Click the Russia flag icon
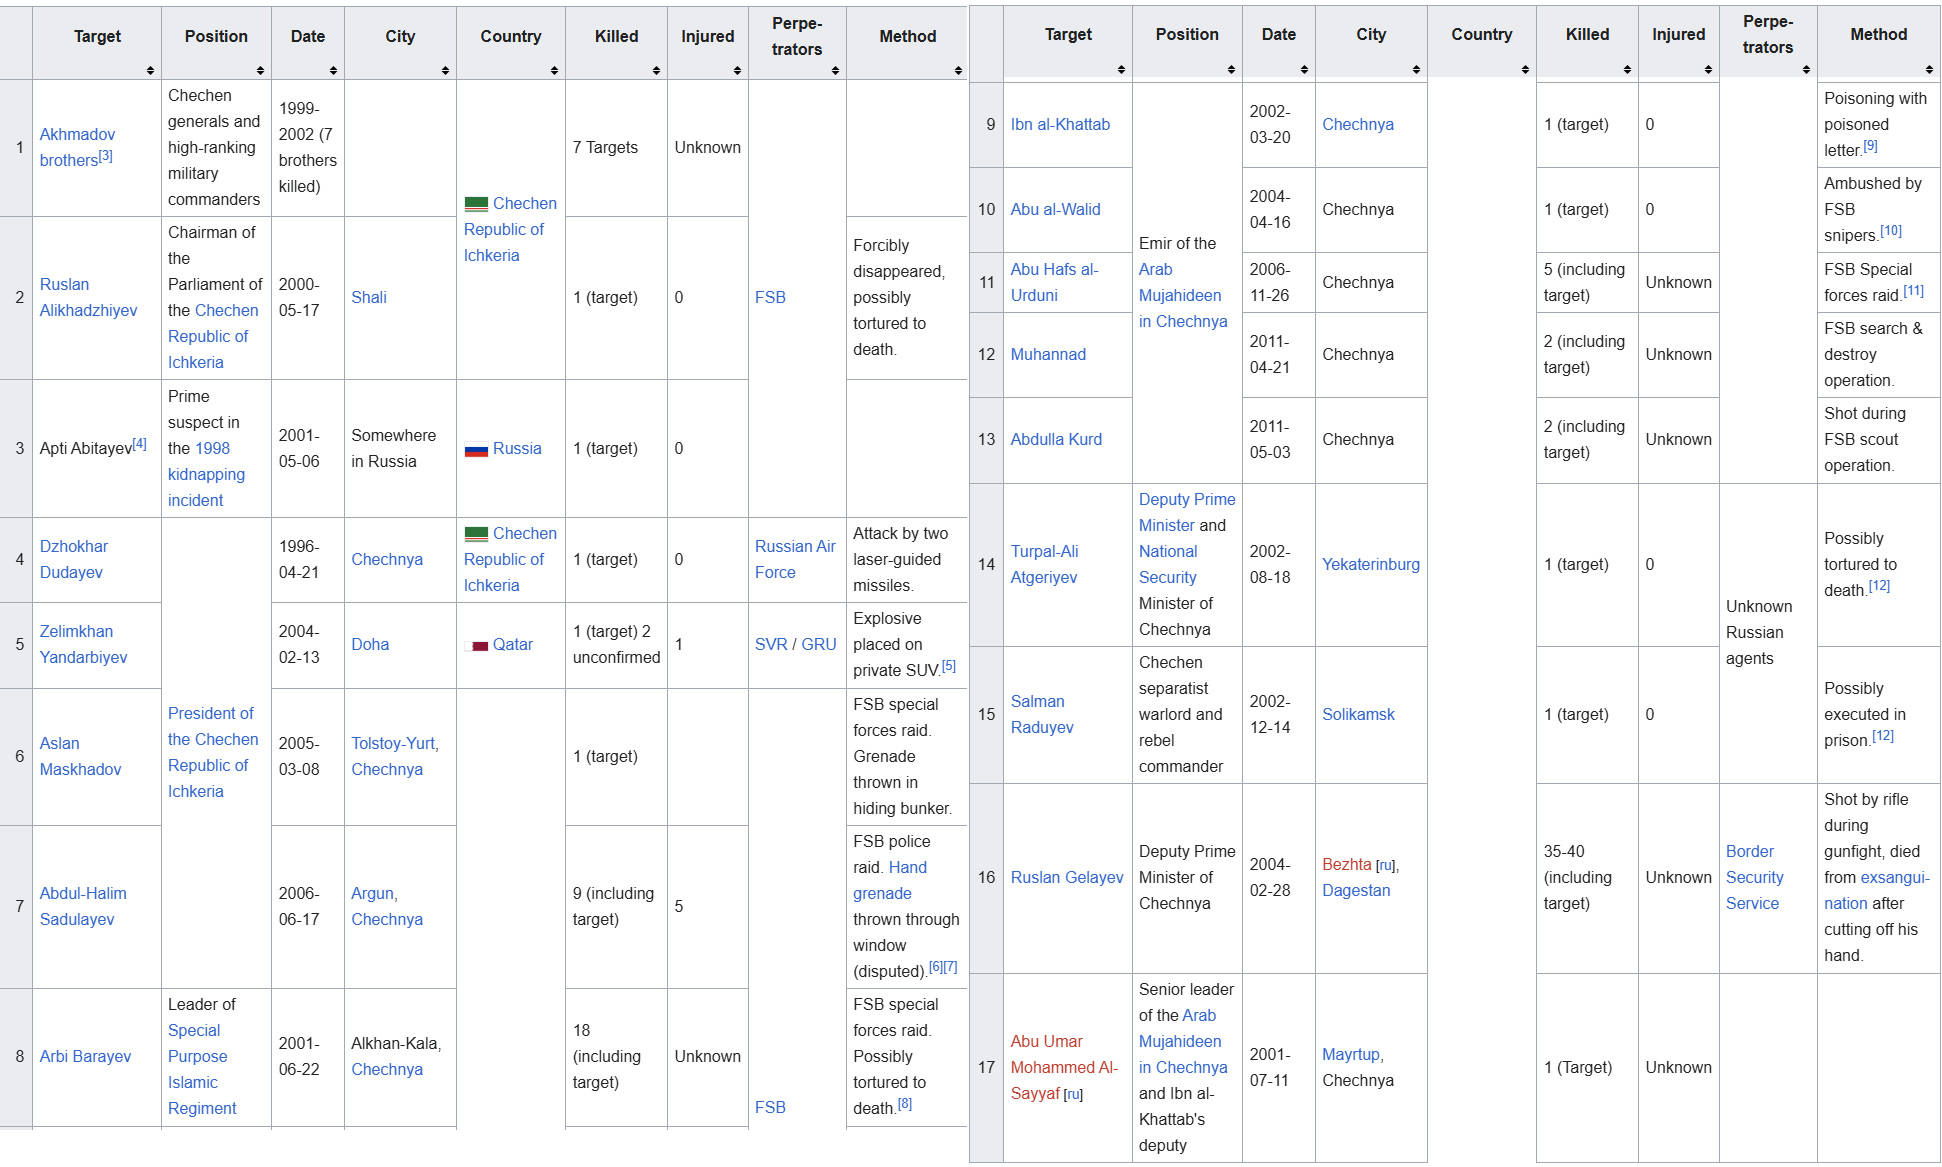 (476, 450)
